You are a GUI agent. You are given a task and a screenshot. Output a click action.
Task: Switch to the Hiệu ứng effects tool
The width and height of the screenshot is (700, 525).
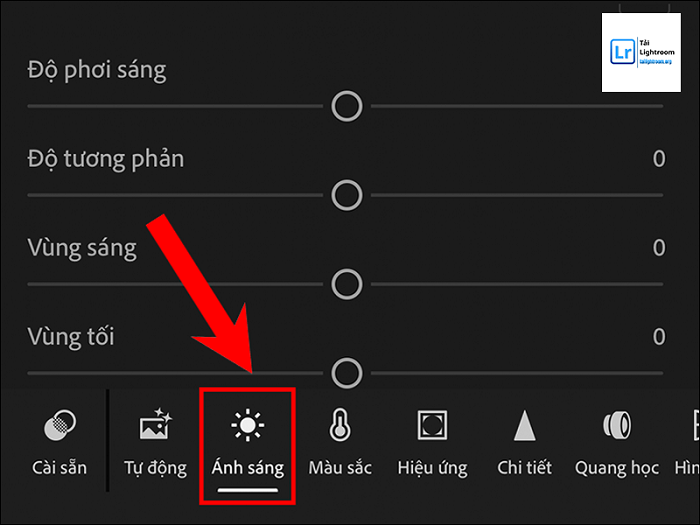point(432,428)
